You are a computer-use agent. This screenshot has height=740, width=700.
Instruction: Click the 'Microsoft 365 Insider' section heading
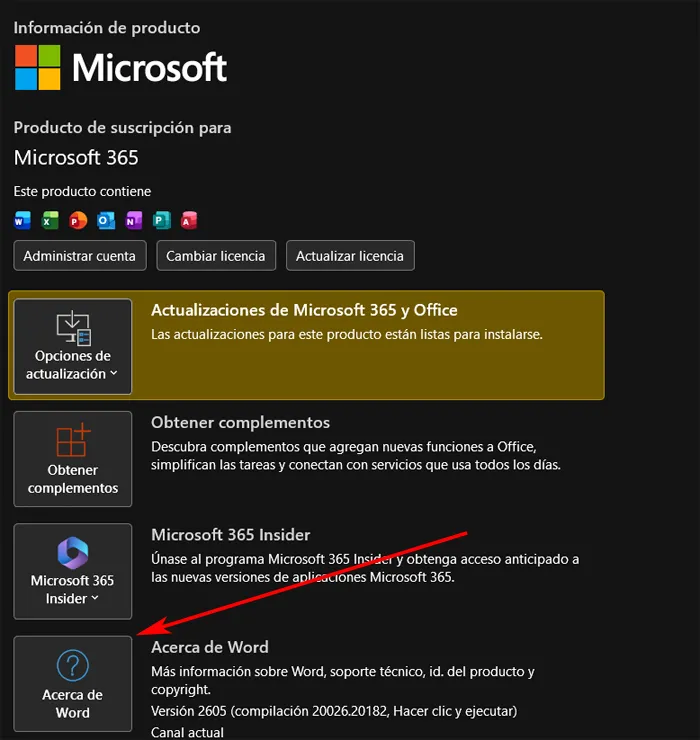pyautogui.click(x=230, y=535)
